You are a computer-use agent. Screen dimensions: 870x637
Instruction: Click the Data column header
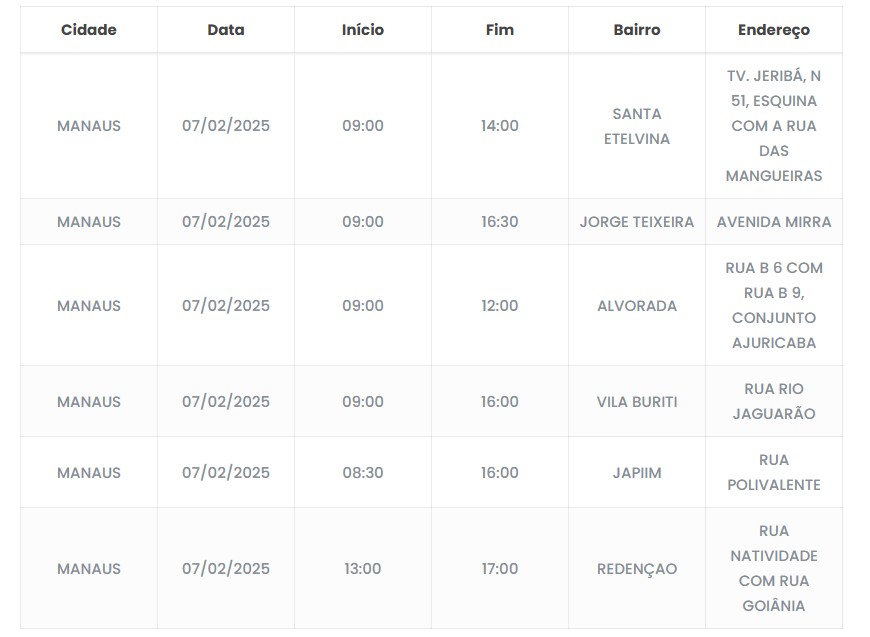coord(226,30)
